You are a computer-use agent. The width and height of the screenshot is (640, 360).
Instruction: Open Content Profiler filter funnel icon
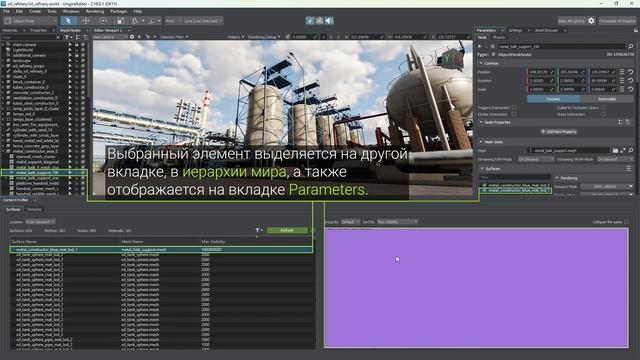pyautogui.click(x=258, y=230)
